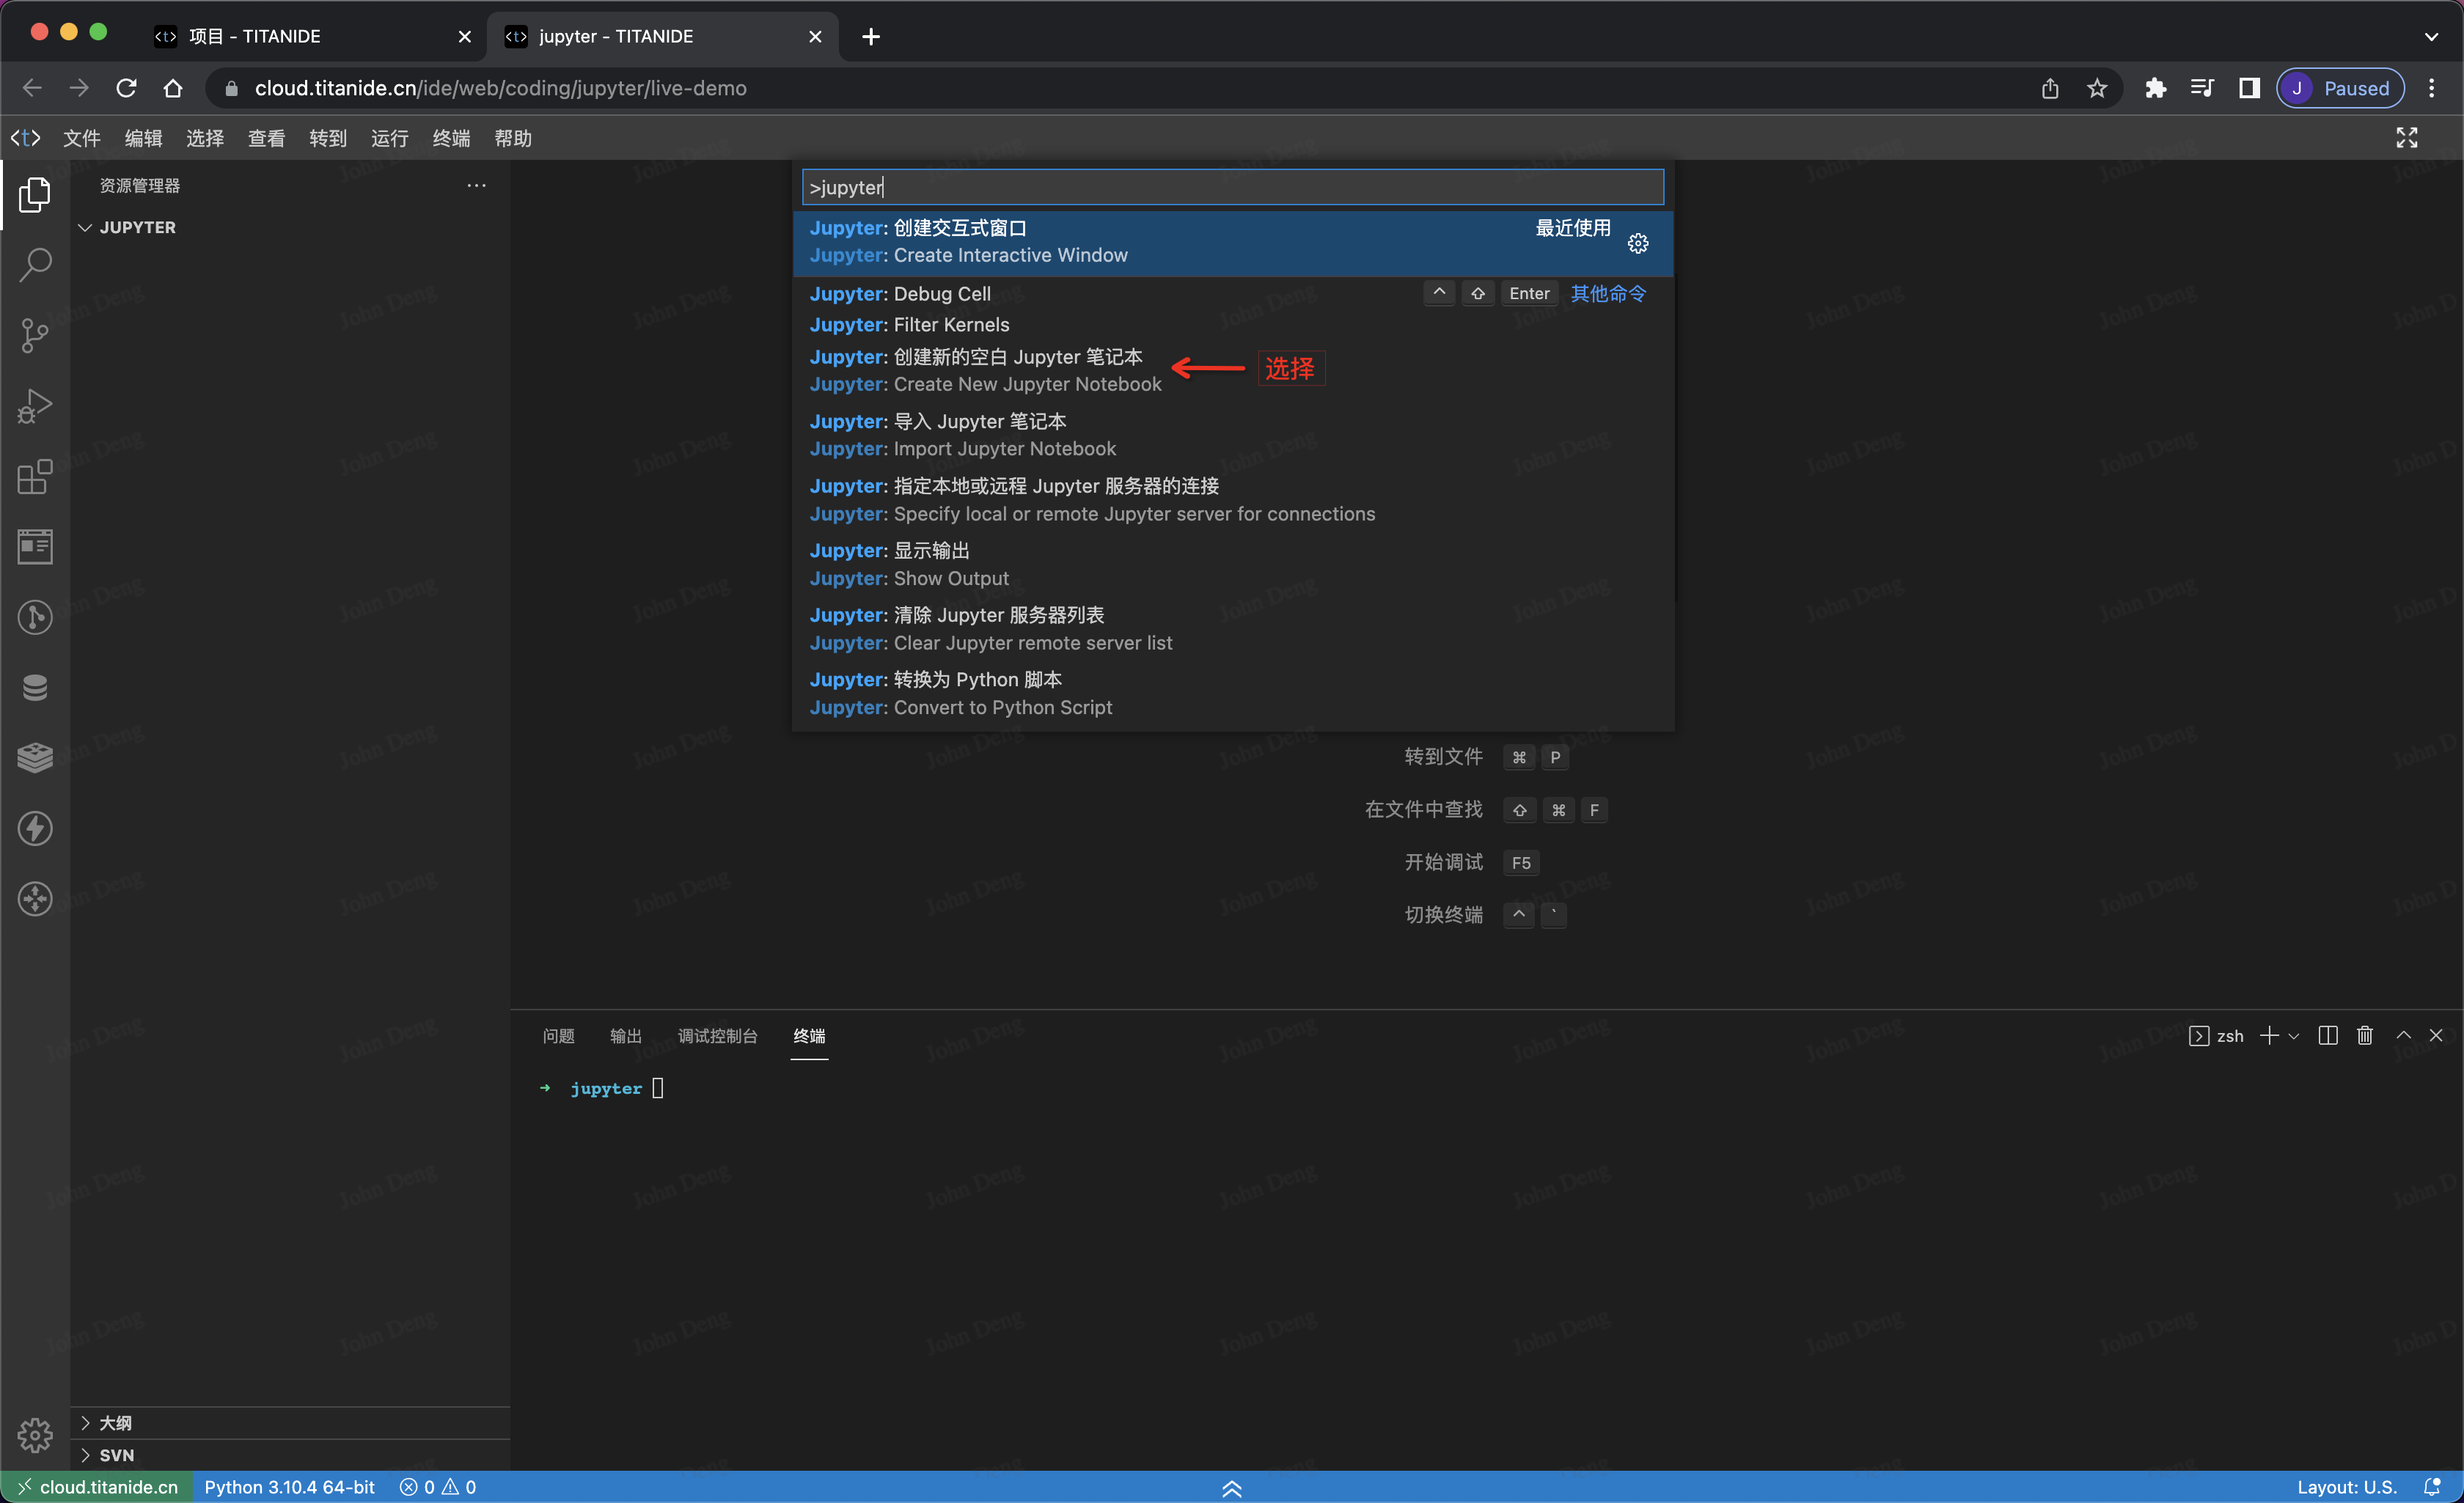Toggle full screen mode icon

tap(2406, 138)
